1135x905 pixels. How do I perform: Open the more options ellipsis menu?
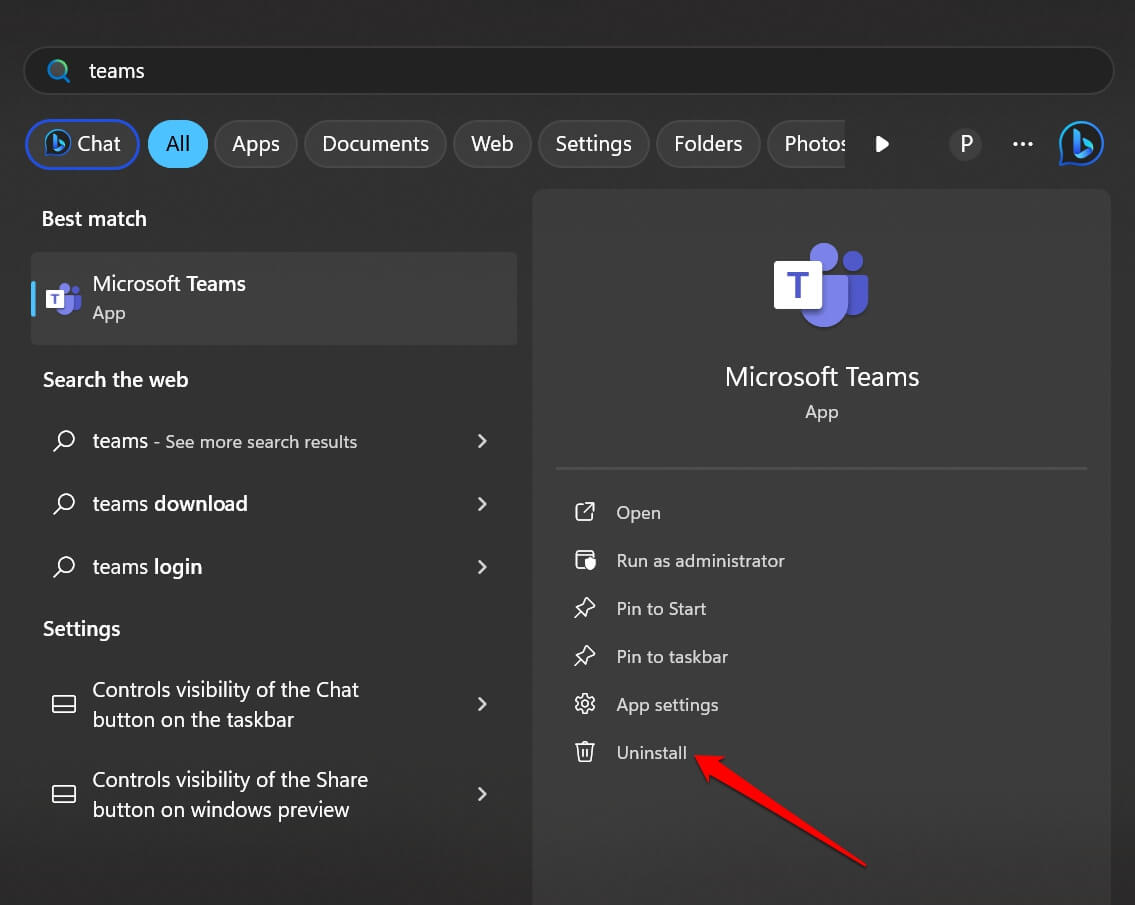(x=1022, y=143)
